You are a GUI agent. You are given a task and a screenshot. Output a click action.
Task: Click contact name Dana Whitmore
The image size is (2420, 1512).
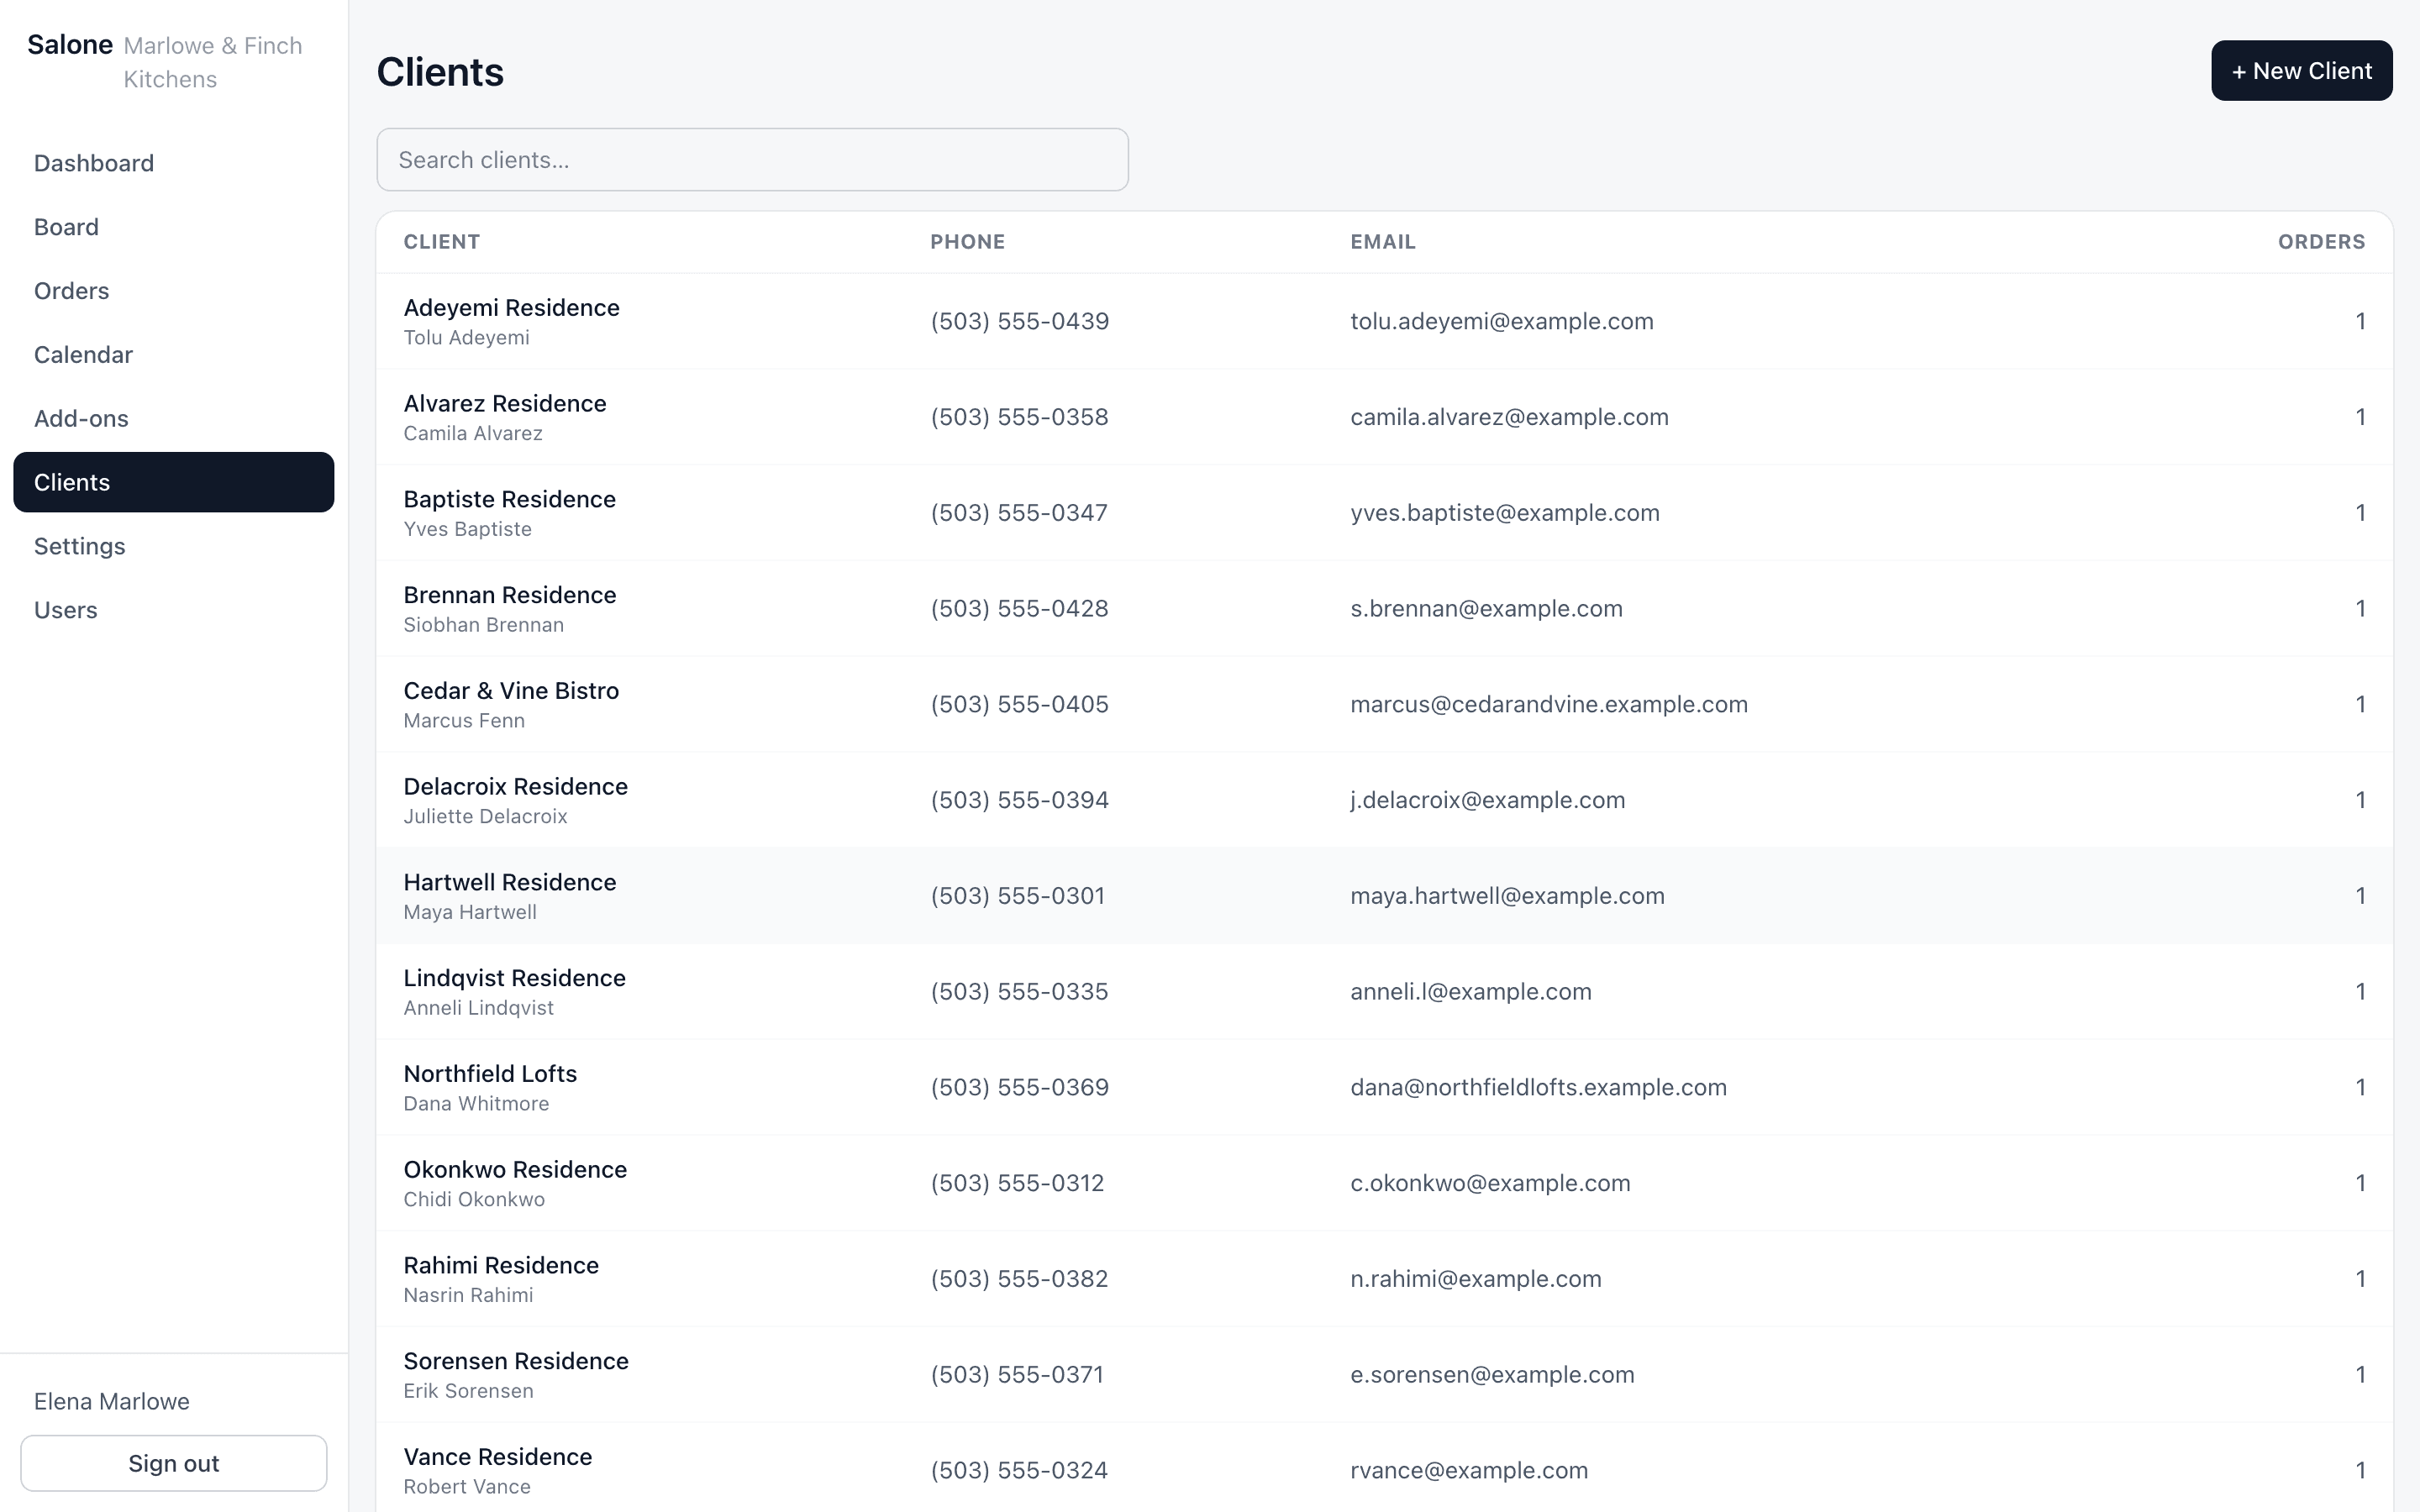coord(476,1104)
